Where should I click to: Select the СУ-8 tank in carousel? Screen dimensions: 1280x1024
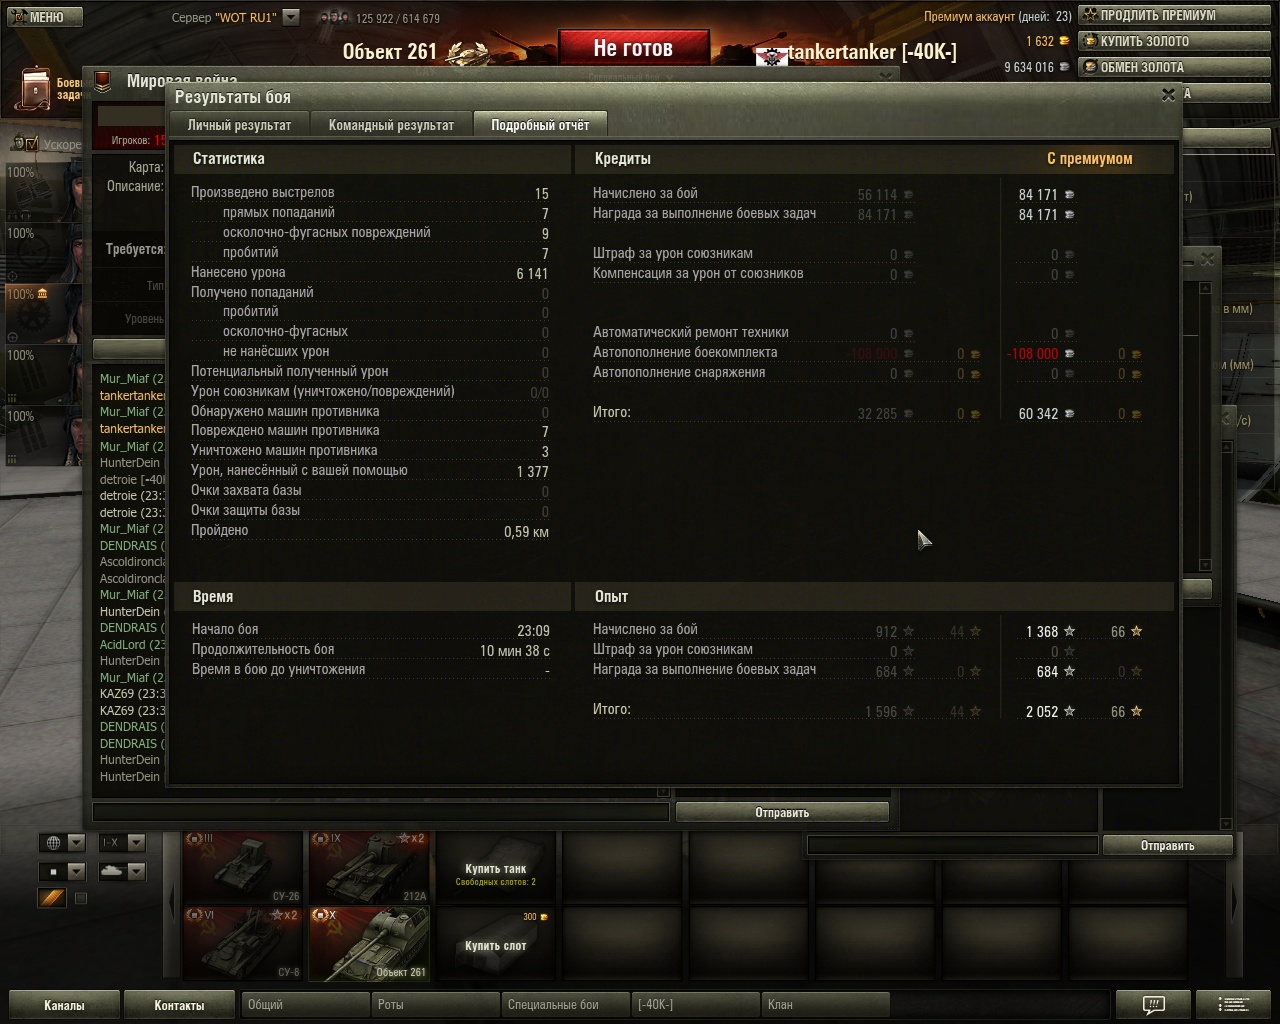pyautogui.click(x=243, y=943)
